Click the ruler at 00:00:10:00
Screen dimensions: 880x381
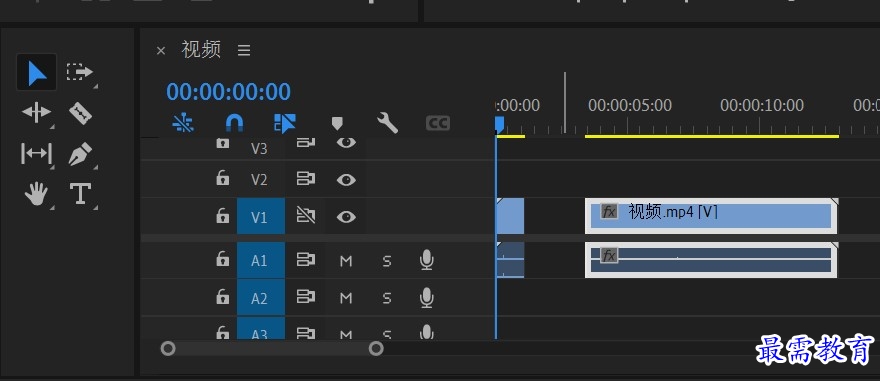tap(762, 105)
